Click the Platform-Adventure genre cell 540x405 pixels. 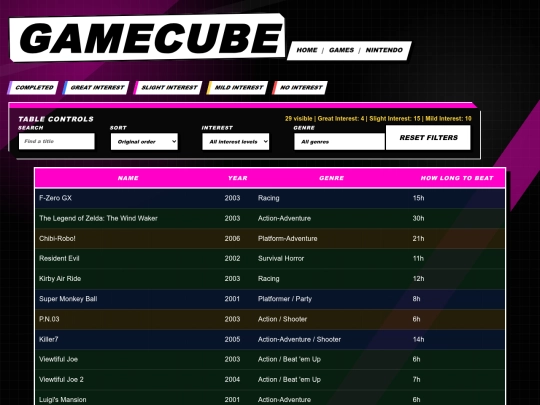click(x=288, y=238)
